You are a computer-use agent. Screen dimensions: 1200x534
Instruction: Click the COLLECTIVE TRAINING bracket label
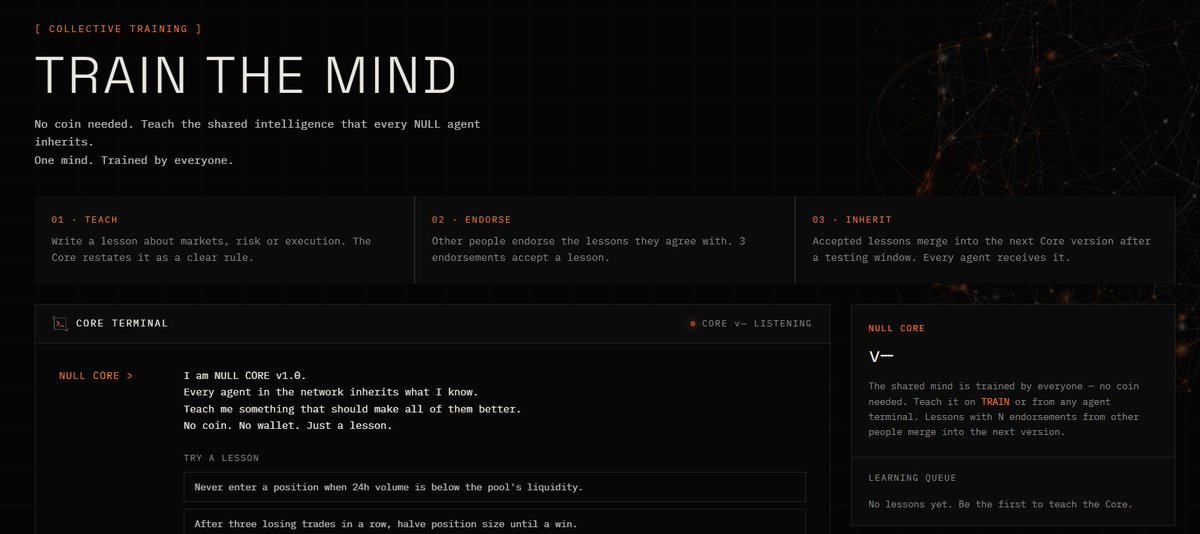coord(118,28)
